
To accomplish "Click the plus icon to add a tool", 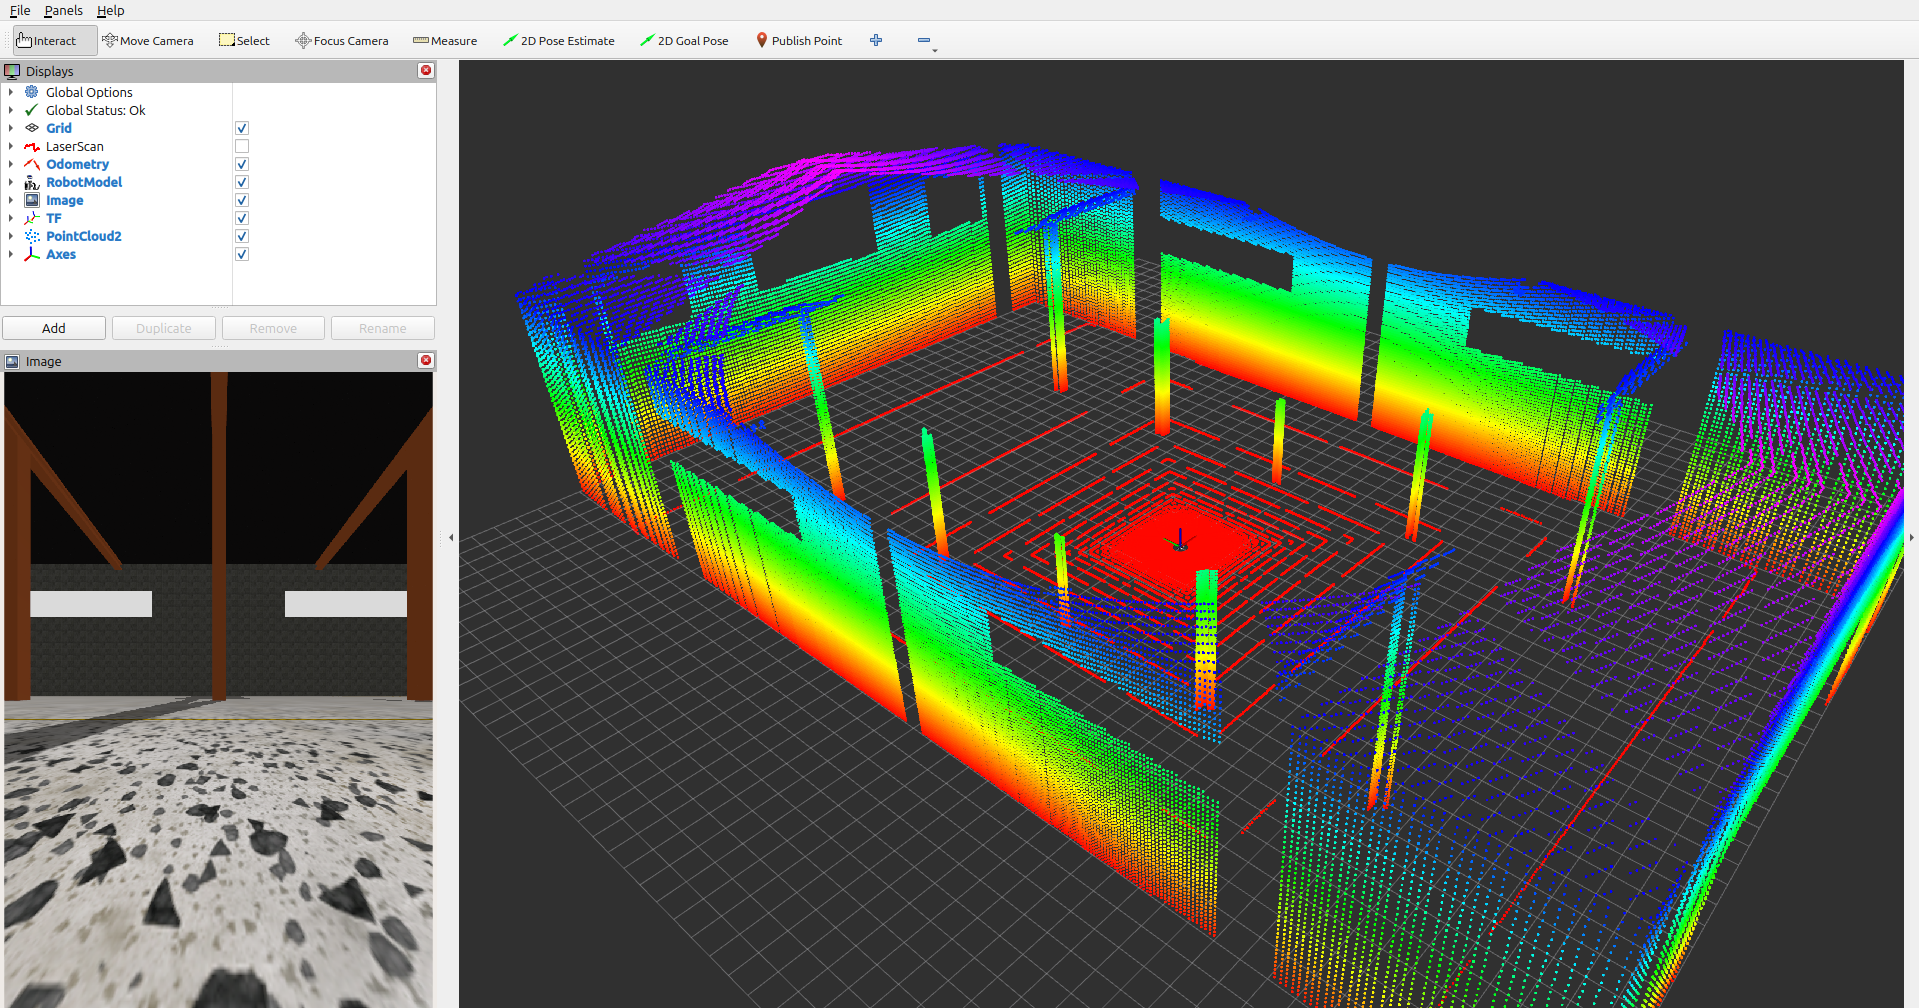I will click(x=875, y=40).
